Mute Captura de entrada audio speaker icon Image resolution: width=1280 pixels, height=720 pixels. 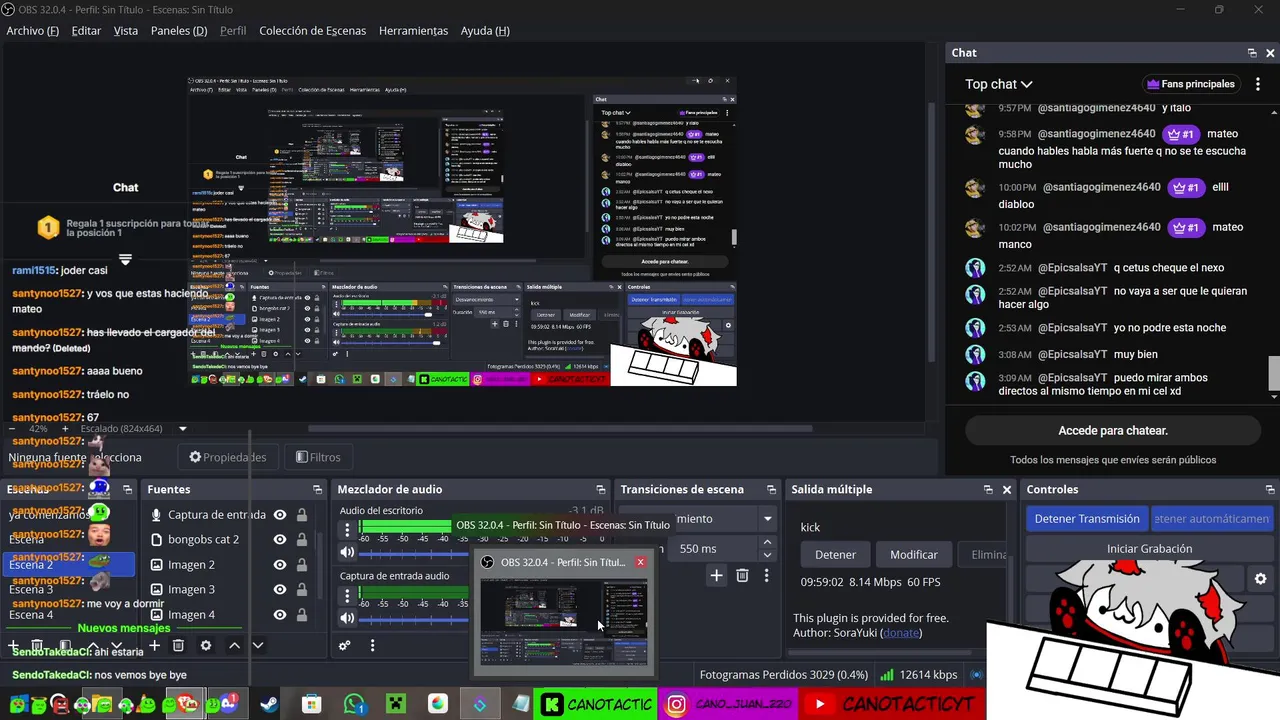coord(347,619)
